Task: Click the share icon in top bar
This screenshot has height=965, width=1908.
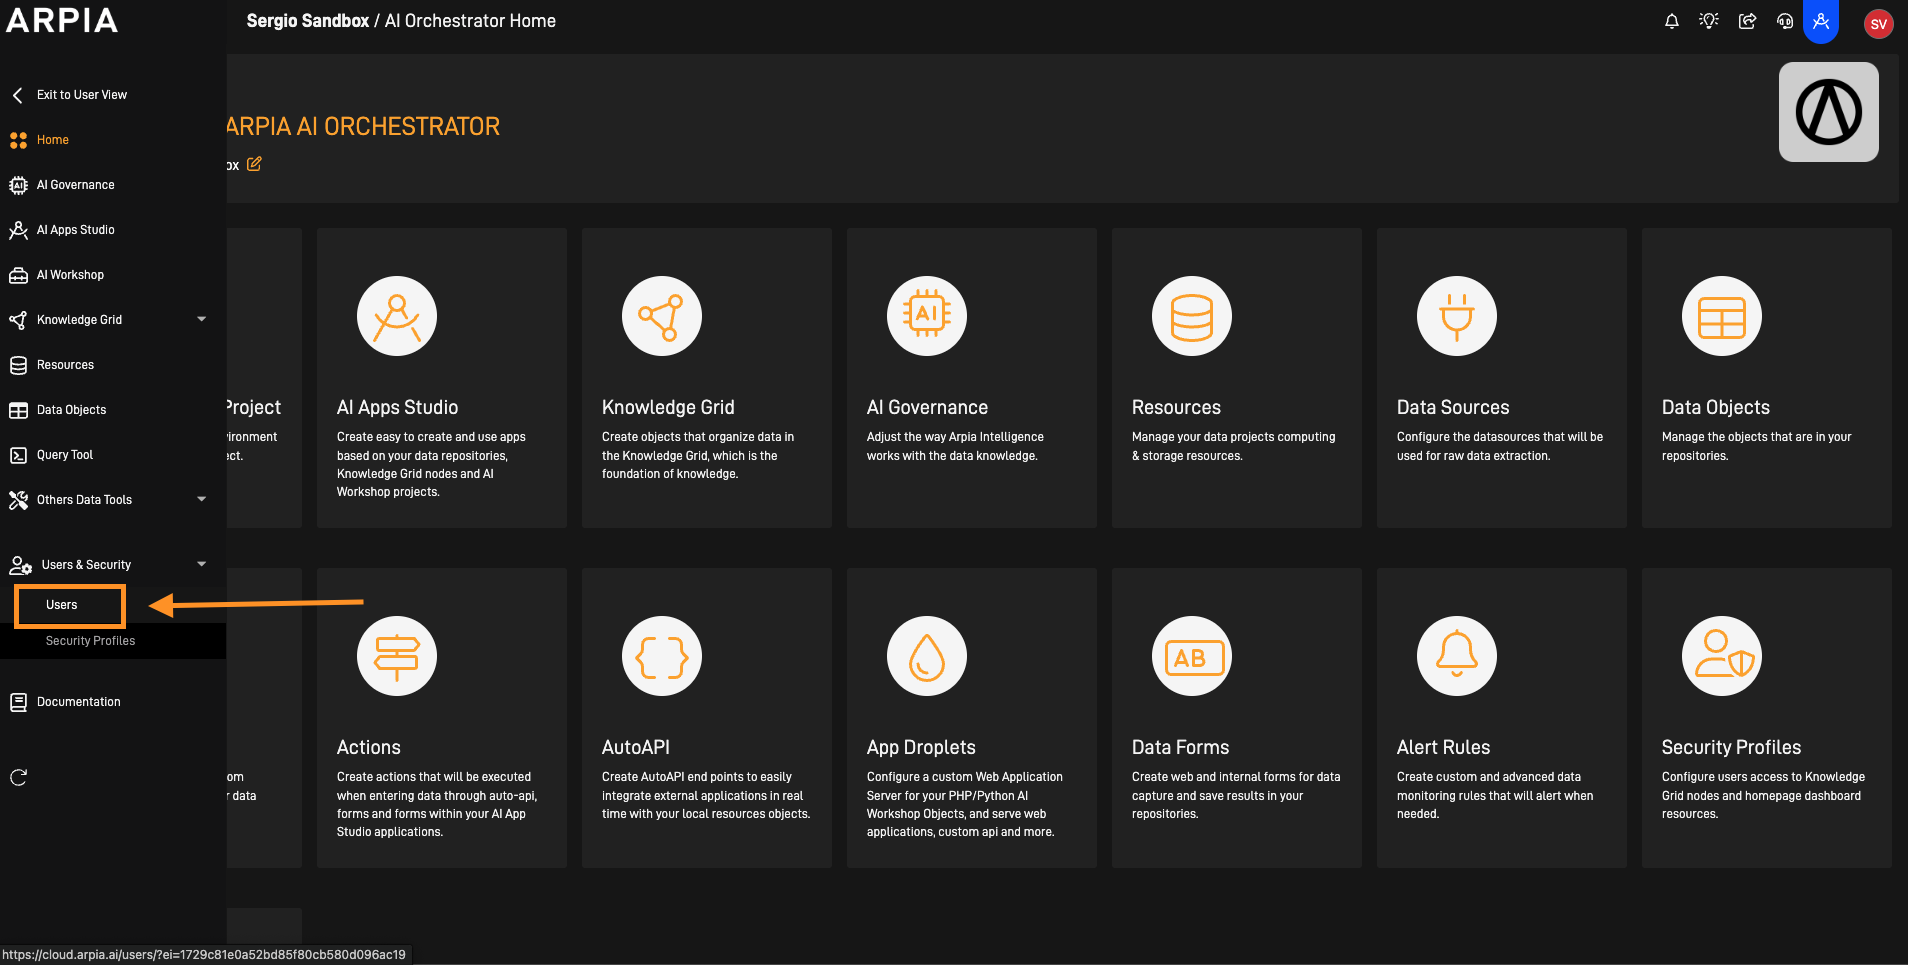Action: coord(1747,21)
